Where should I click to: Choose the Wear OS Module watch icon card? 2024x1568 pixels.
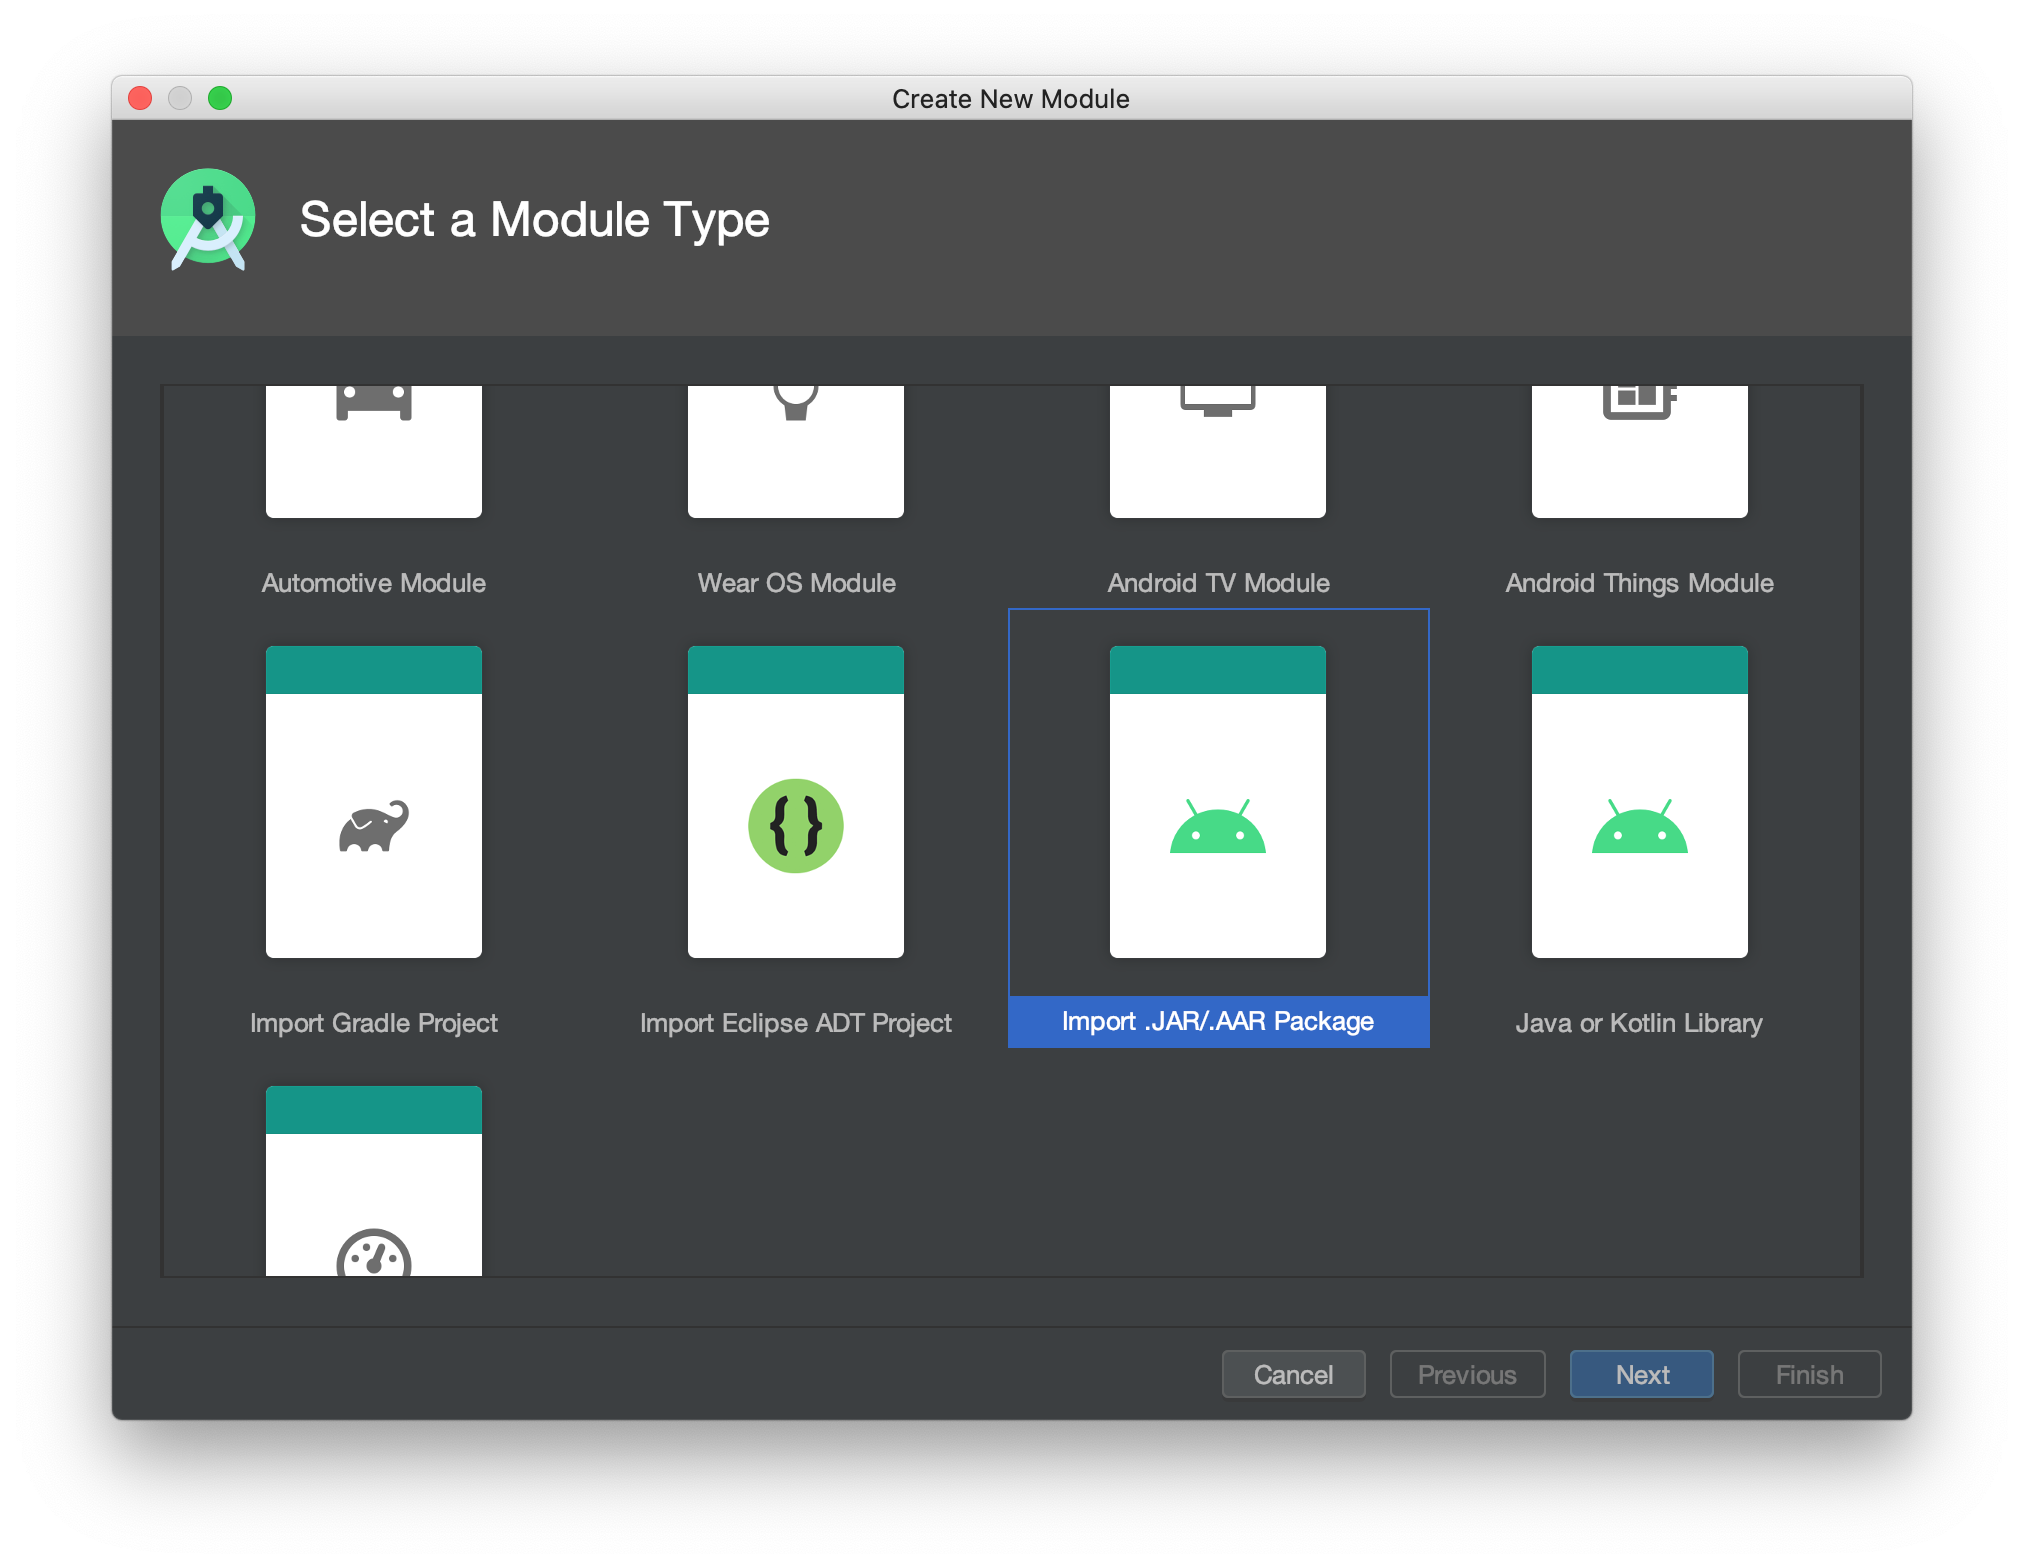point(795,451)
